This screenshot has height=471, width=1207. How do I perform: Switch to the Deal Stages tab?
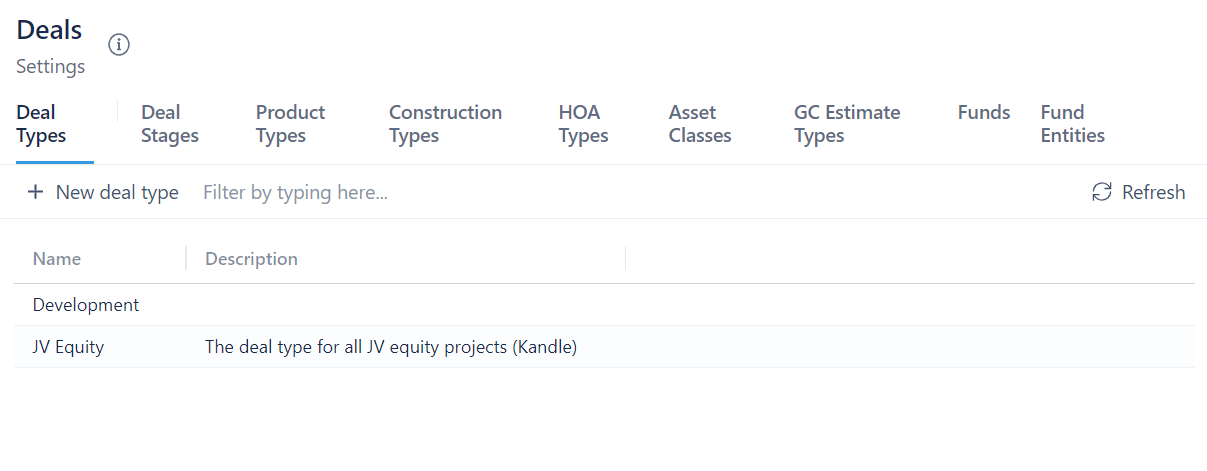click(x=170, y=124)
